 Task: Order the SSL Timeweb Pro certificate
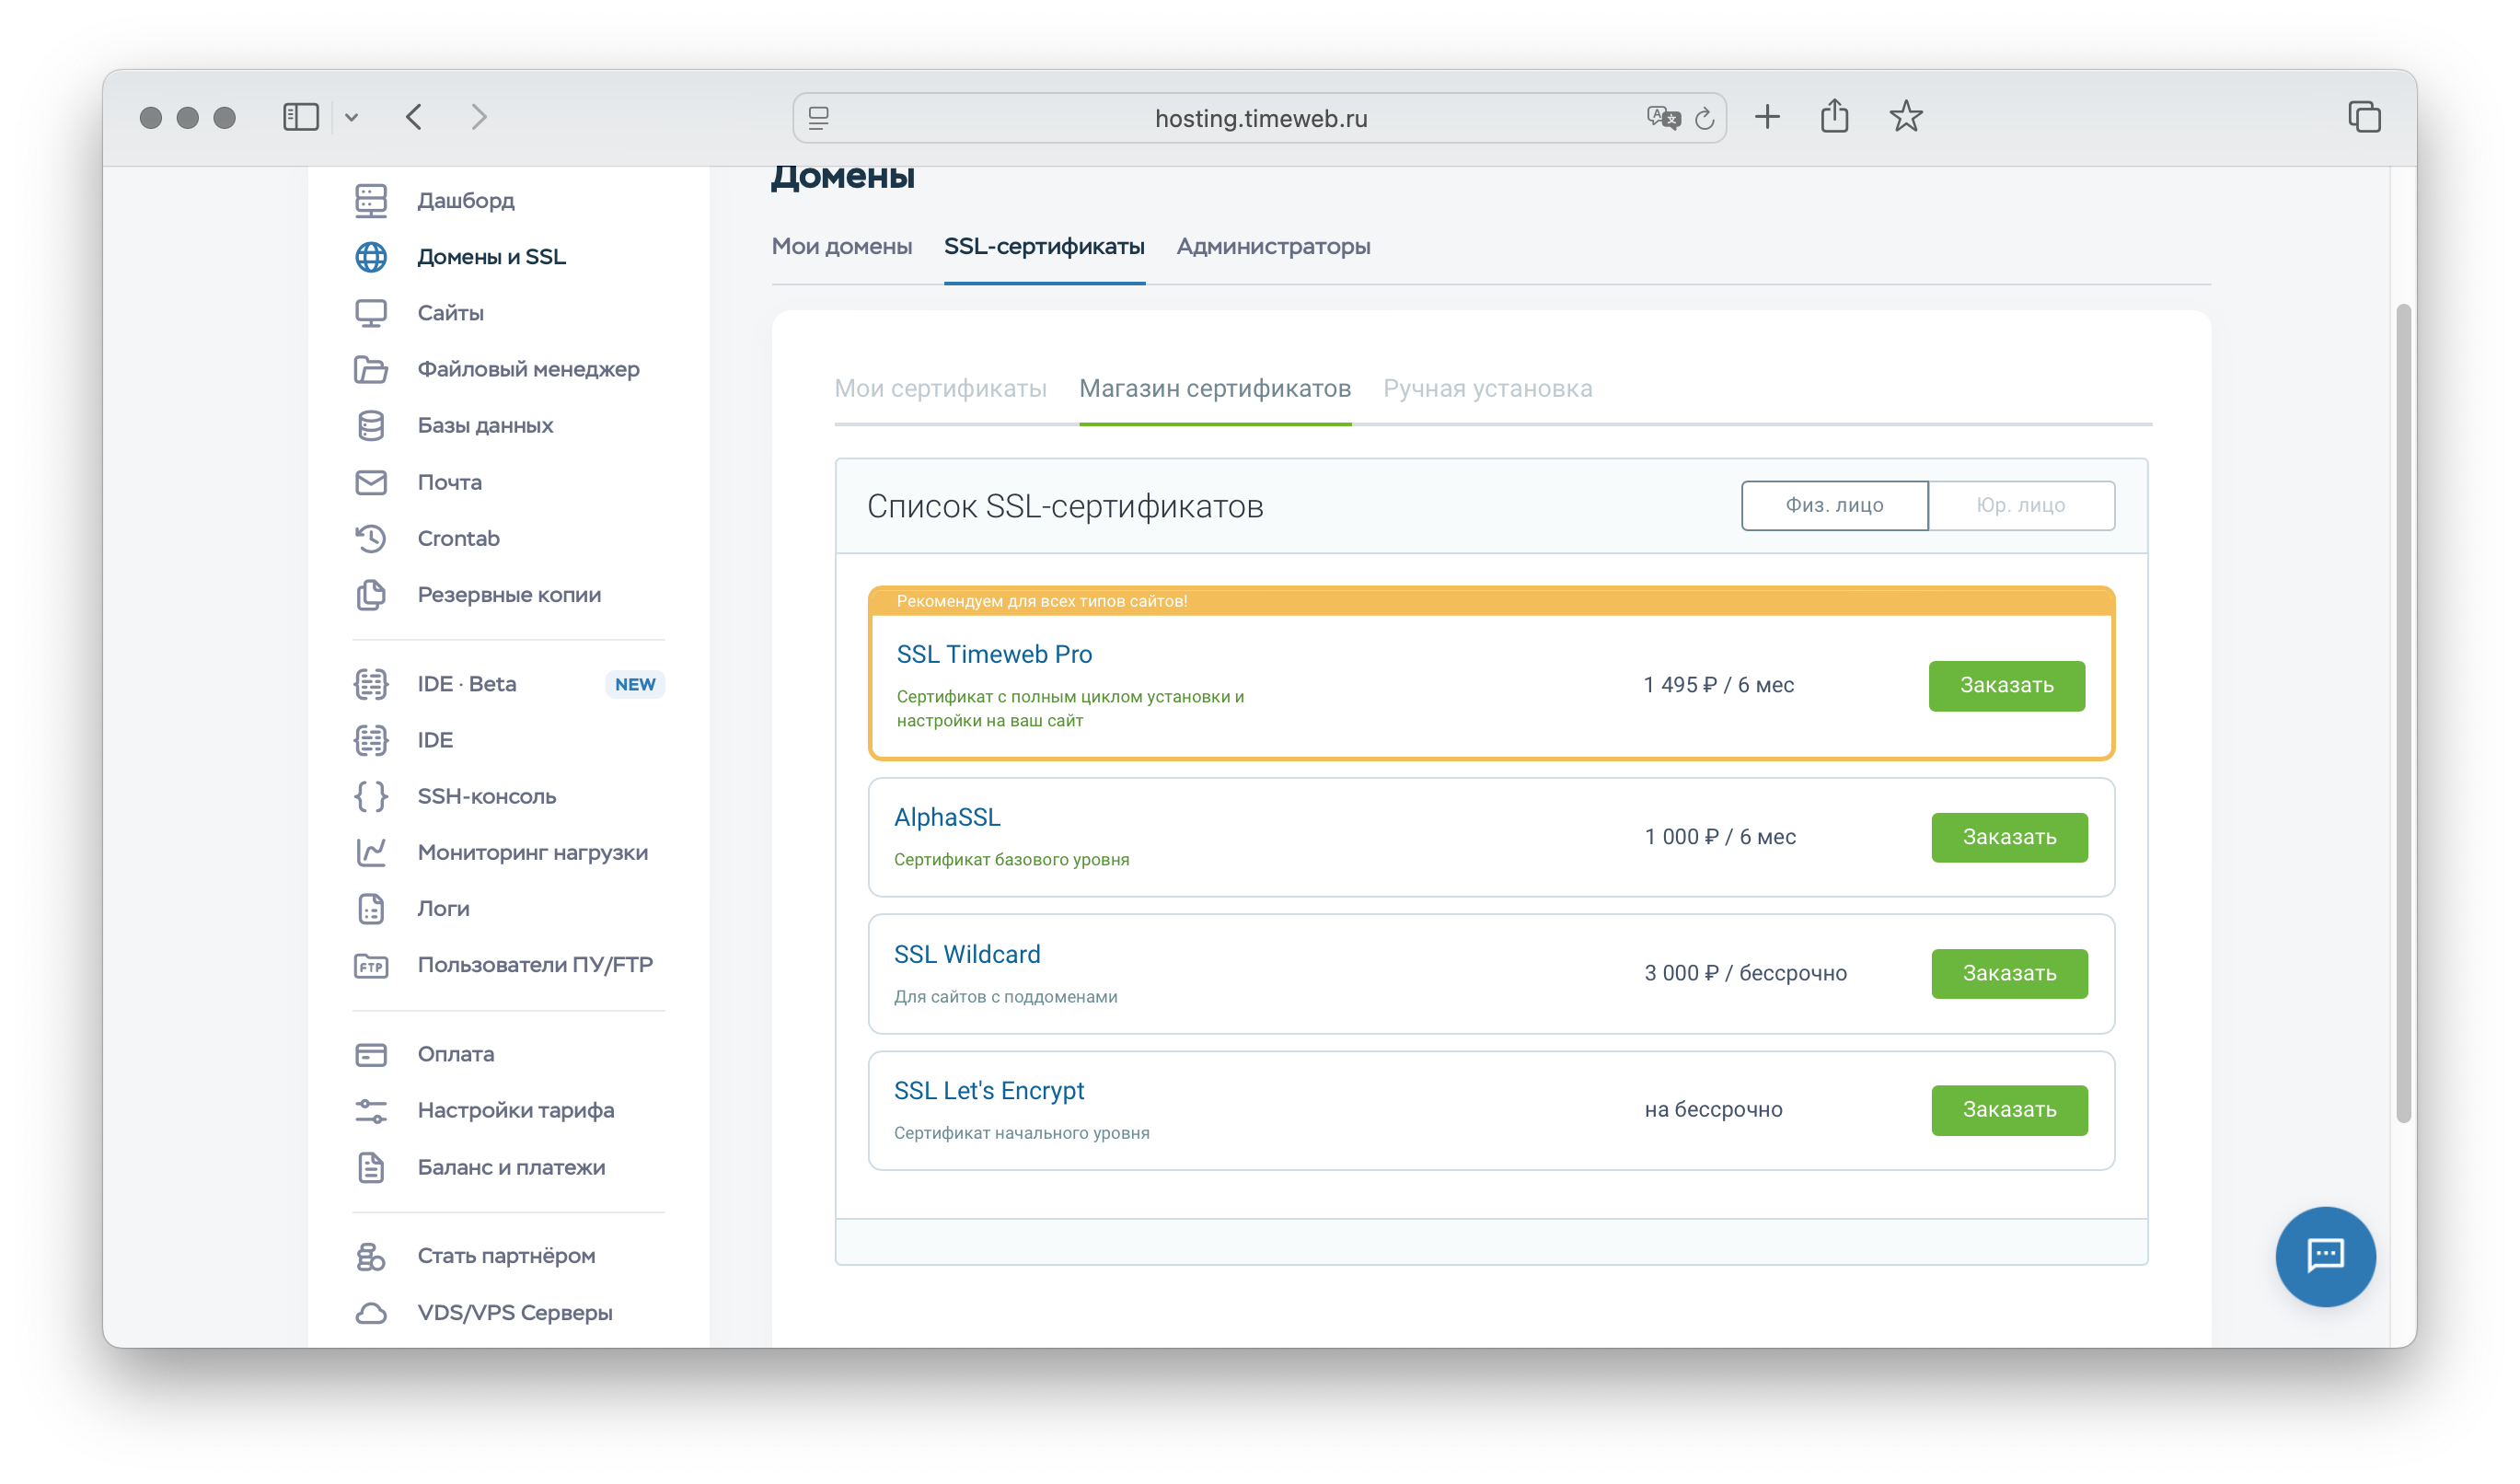(x=2006, y=685)
